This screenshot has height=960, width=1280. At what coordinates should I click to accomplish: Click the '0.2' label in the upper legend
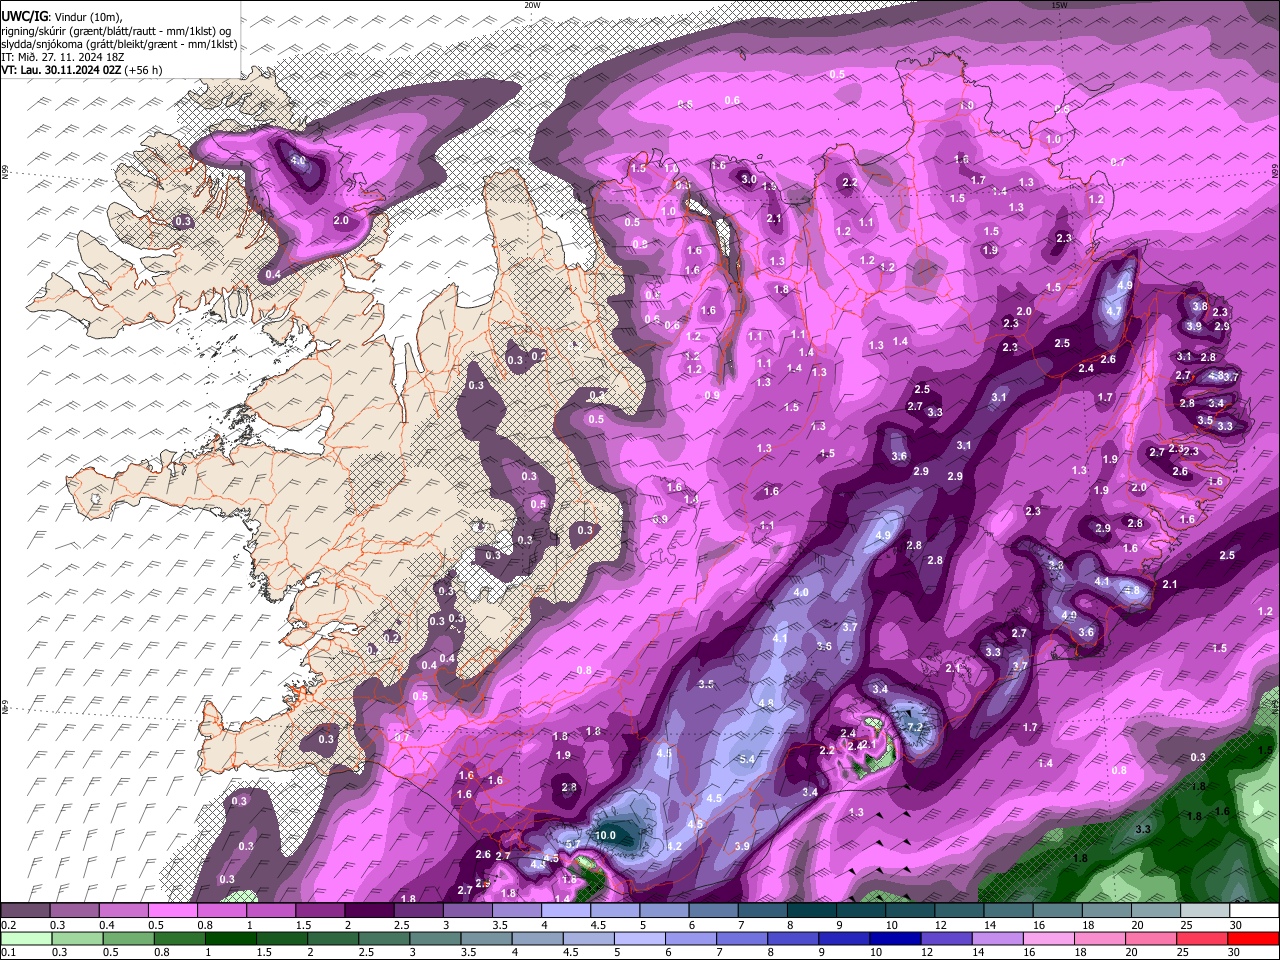point(8,925)
